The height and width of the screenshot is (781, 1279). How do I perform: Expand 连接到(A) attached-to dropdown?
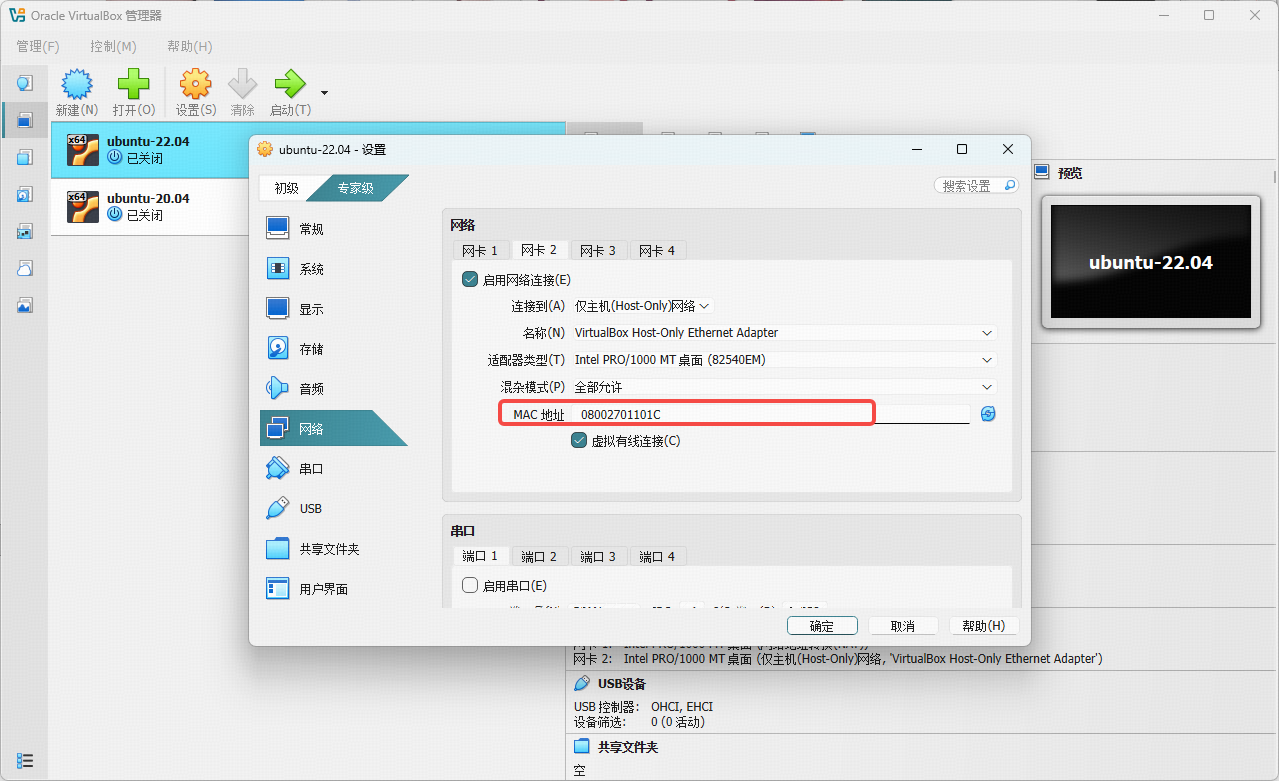coord(642,306)
